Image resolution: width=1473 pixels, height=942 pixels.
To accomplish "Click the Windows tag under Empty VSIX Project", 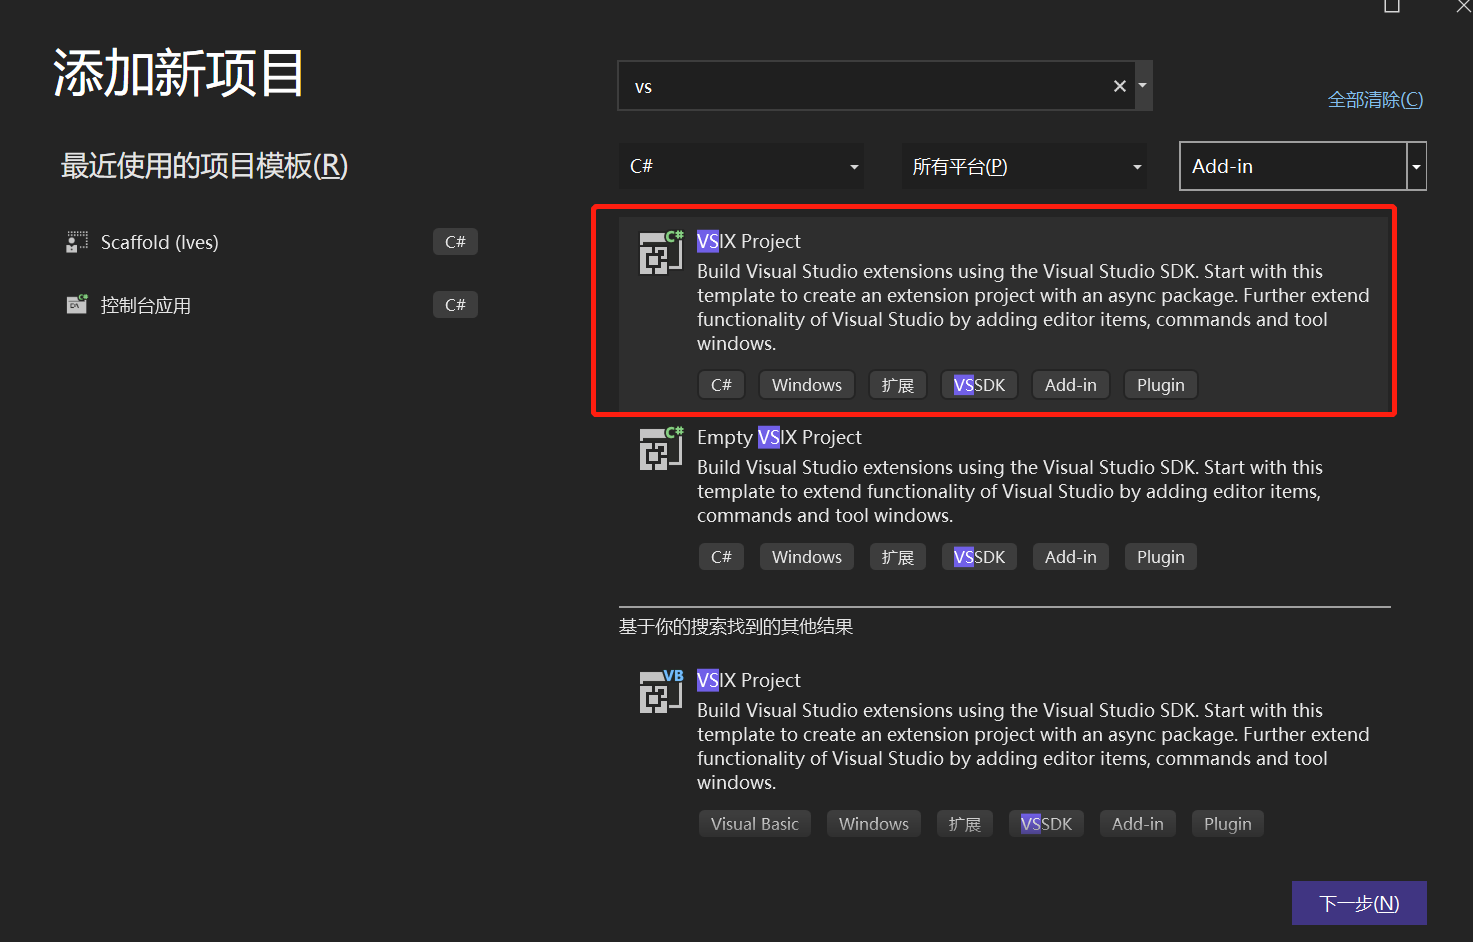I will click(807, 557).
